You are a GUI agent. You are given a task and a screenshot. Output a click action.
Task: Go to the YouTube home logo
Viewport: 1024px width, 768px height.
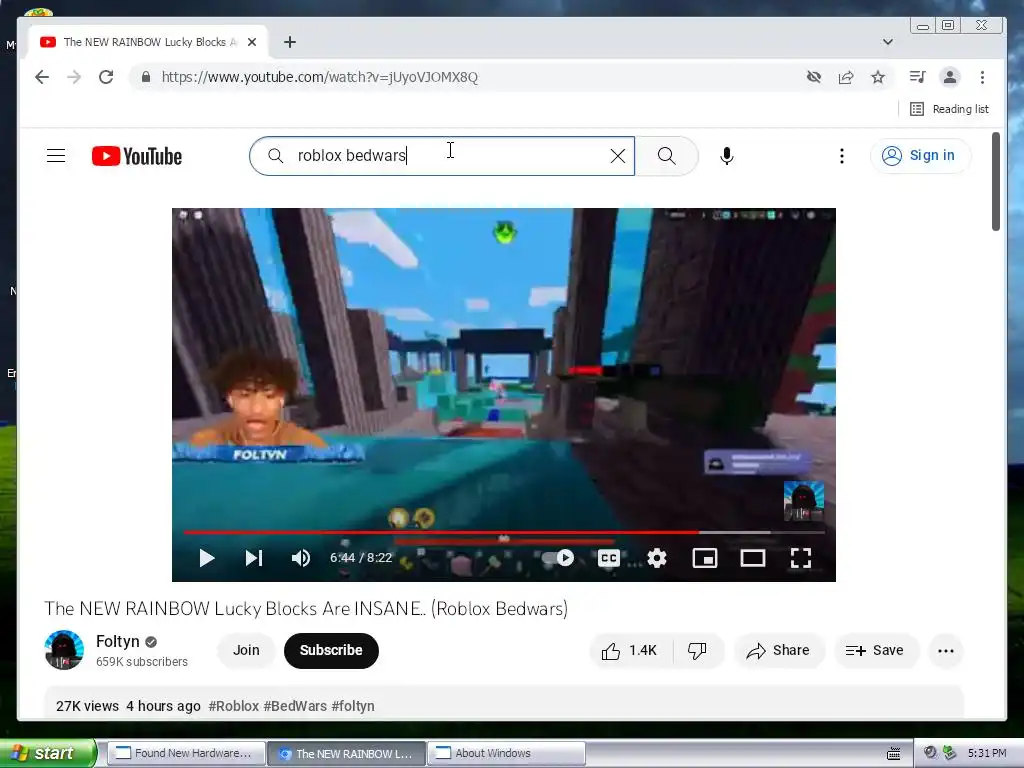click(x=136, y=156)
